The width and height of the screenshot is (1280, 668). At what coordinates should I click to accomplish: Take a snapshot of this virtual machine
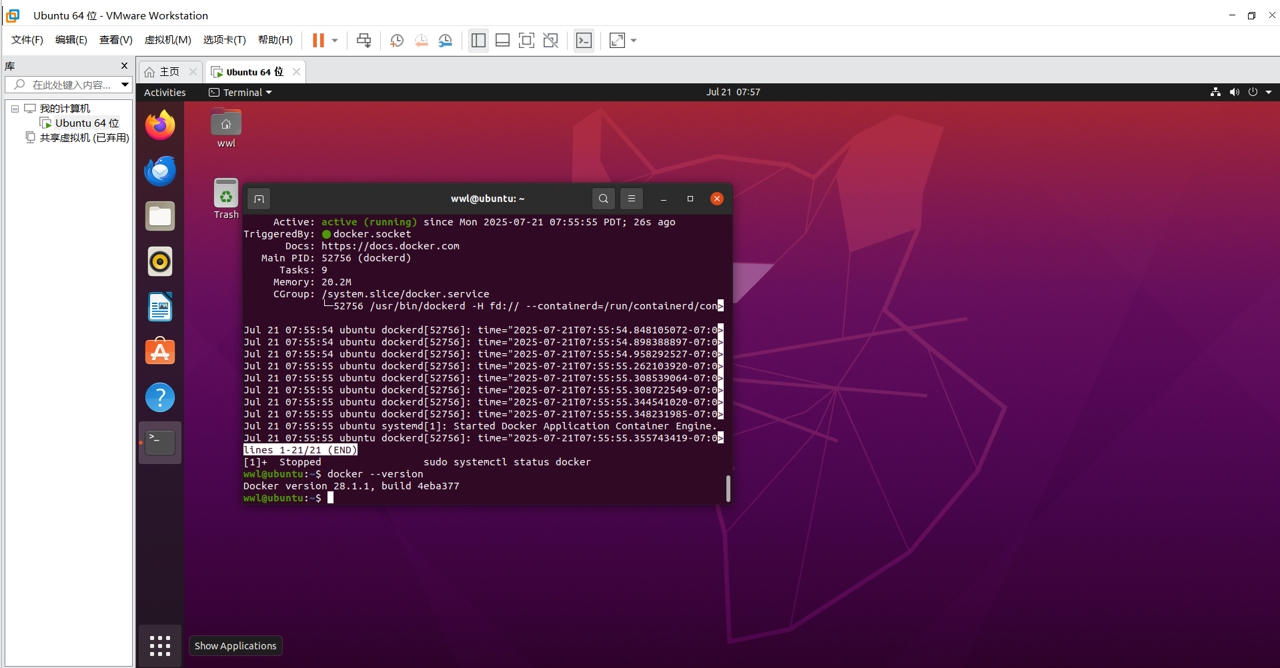(x=396, y=40)
